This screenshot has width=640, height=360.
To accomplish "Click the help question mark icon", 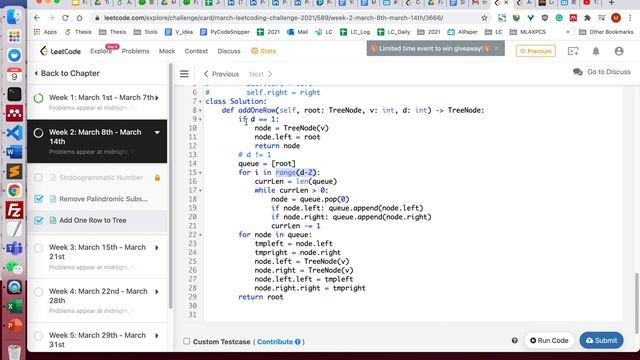I will coord(514,340).
